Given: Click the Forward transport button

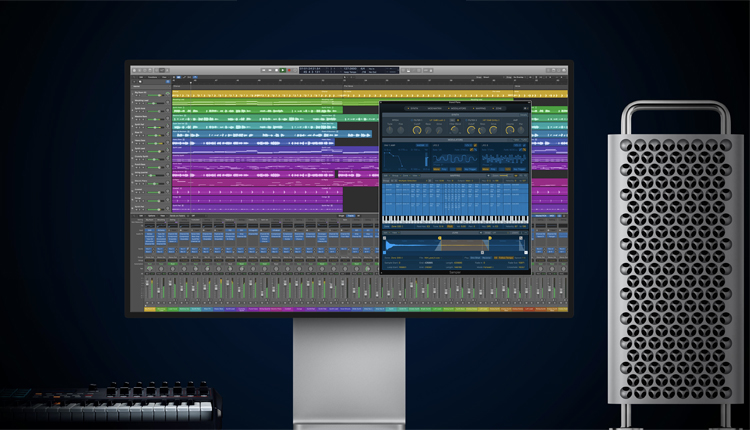Looking at the screenshot, I should click(270, 70).
